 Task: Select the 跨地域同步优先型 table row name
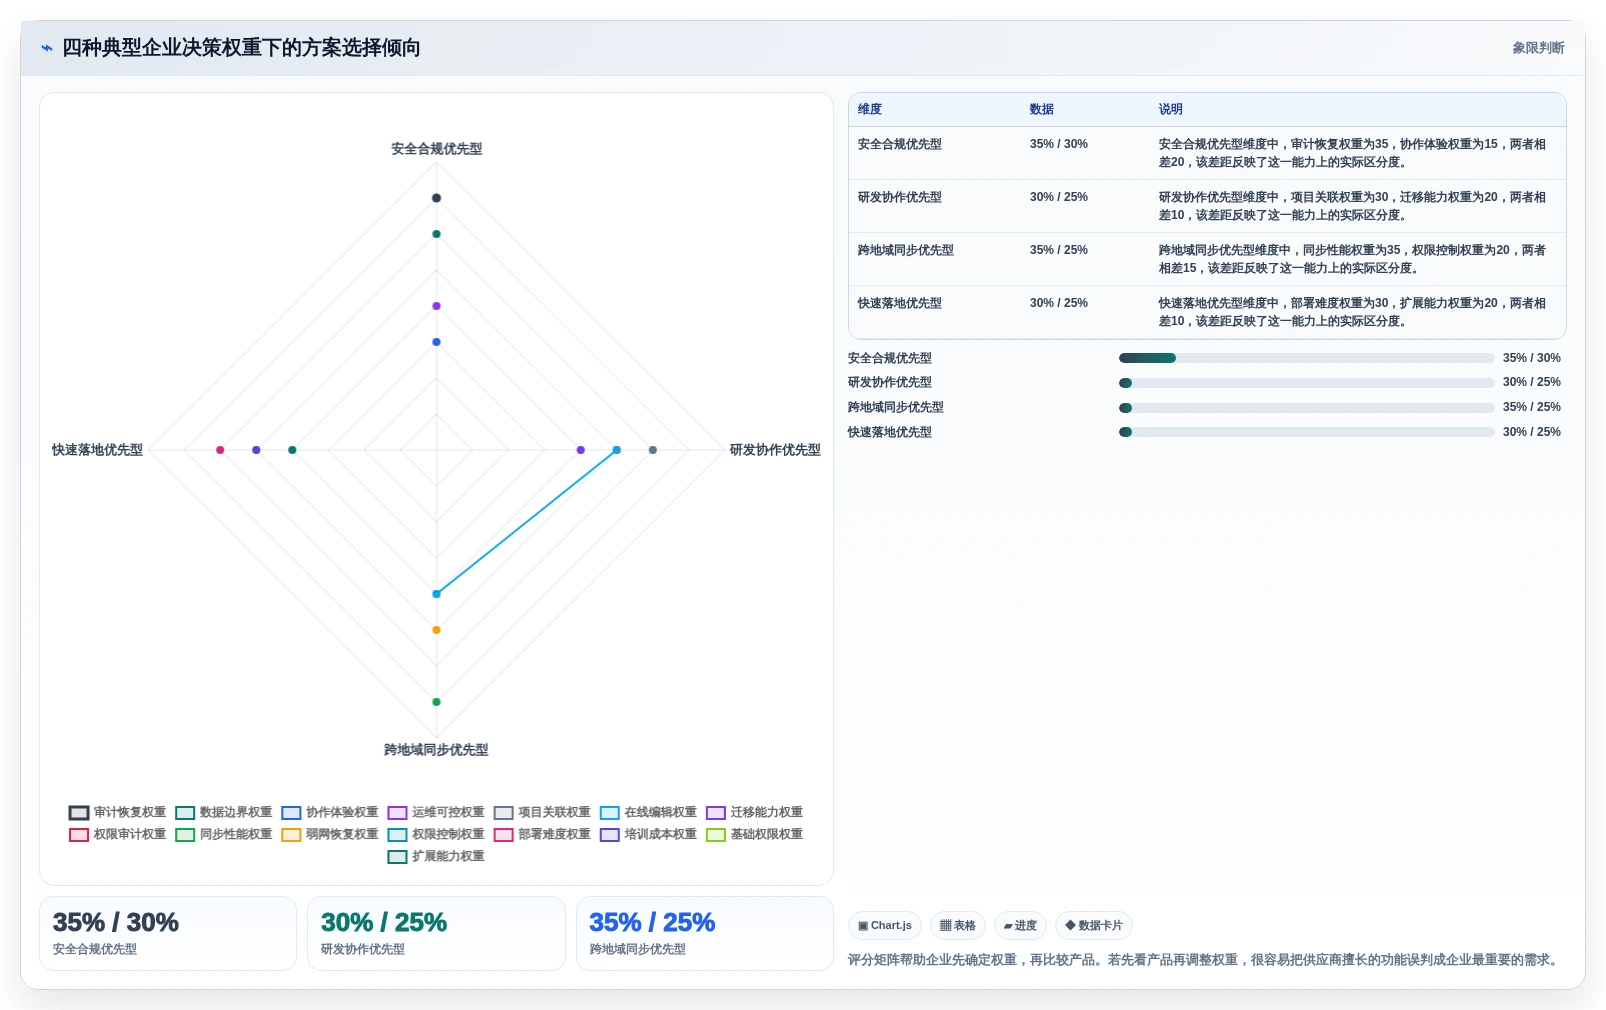(906, 250)
